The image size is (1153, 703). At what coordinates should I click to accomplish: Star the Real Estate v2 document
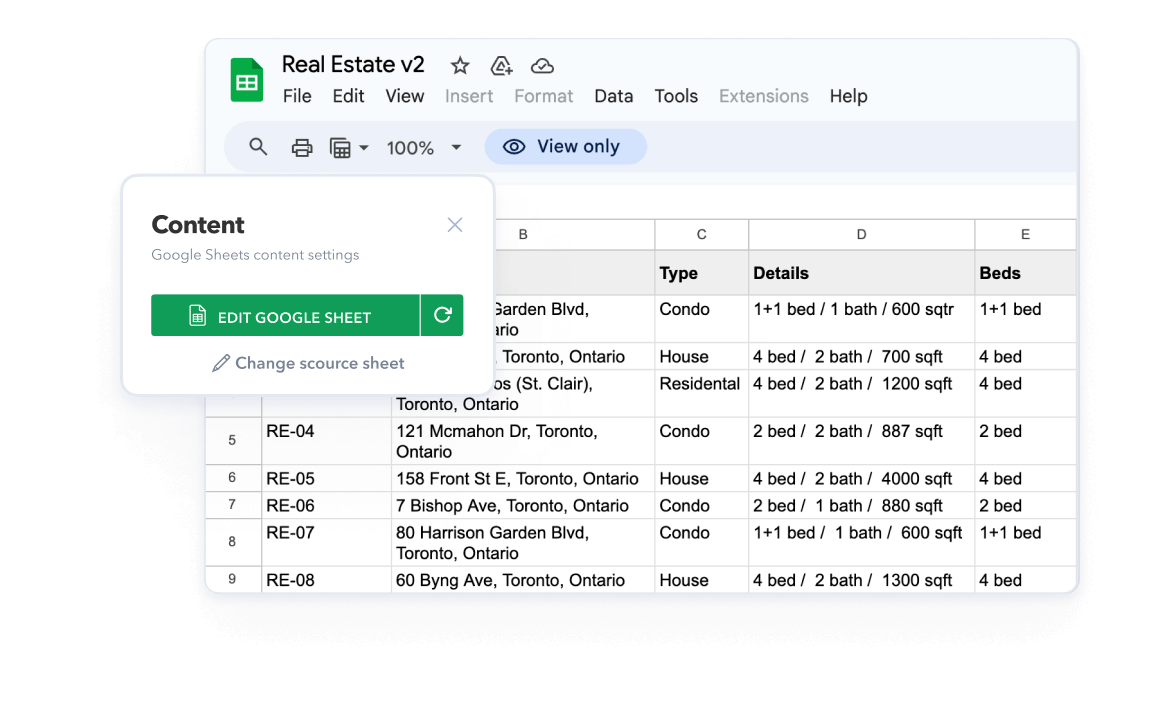pos(460,66)
